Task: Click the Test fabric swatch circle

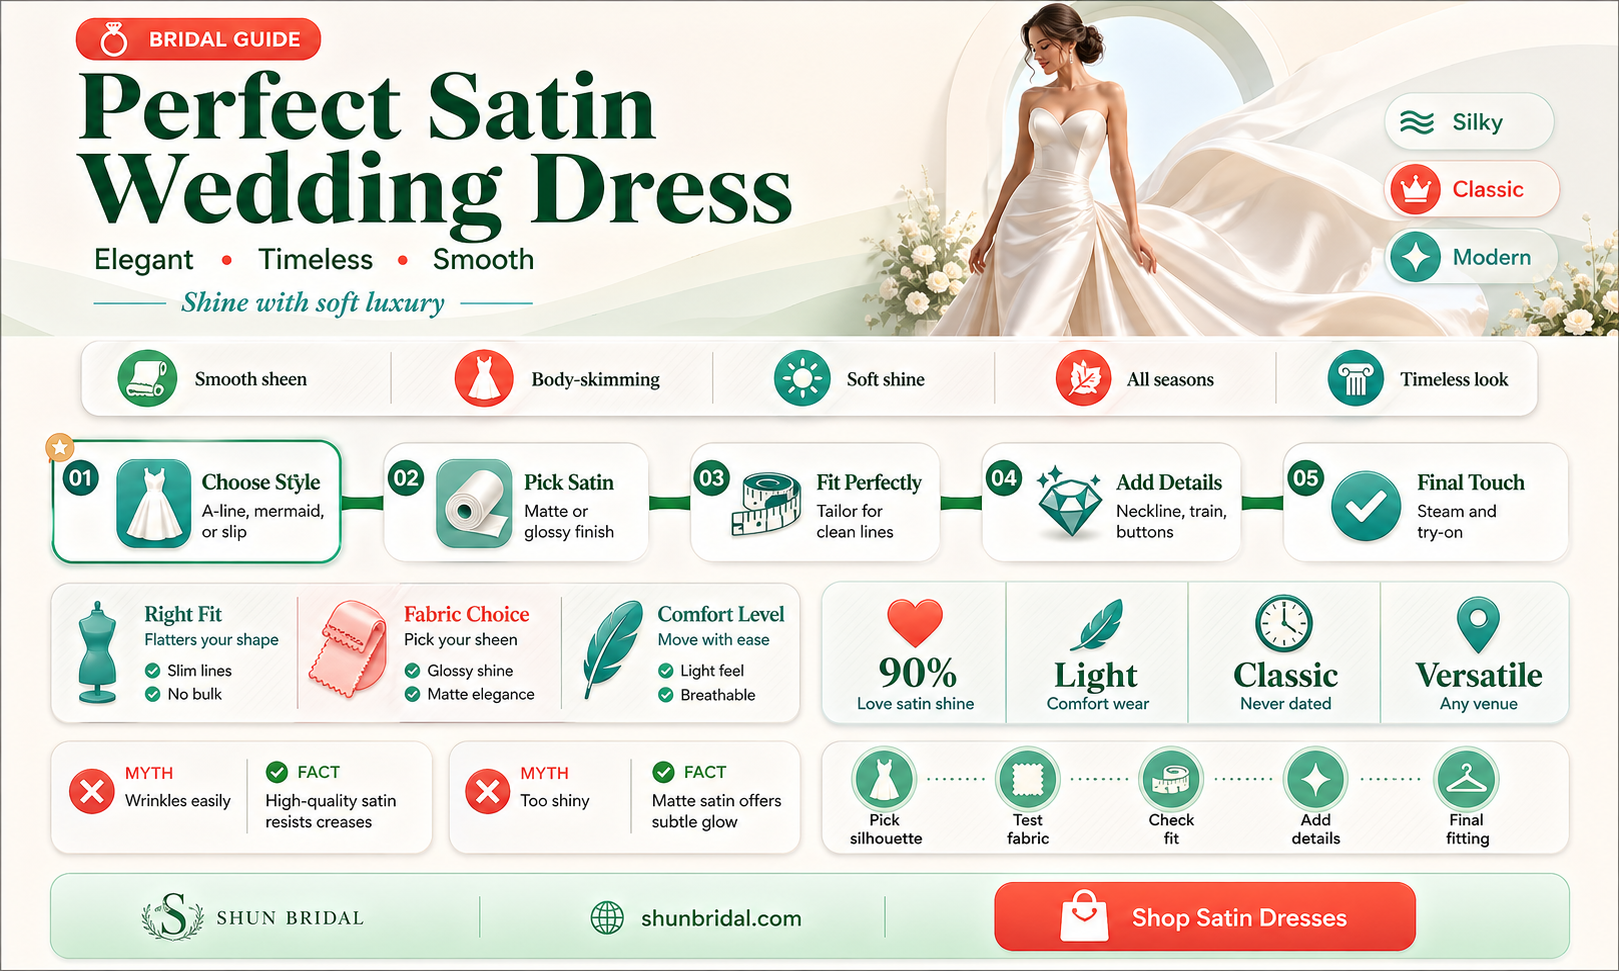Action: 1028,779
